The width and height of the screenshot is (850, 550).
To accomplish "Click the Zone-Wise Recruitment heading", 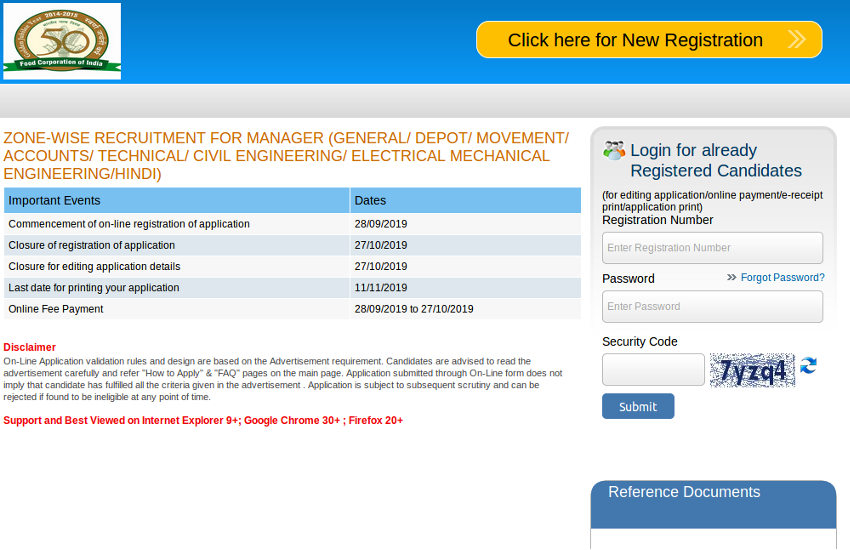I will [x=286, y=156].
